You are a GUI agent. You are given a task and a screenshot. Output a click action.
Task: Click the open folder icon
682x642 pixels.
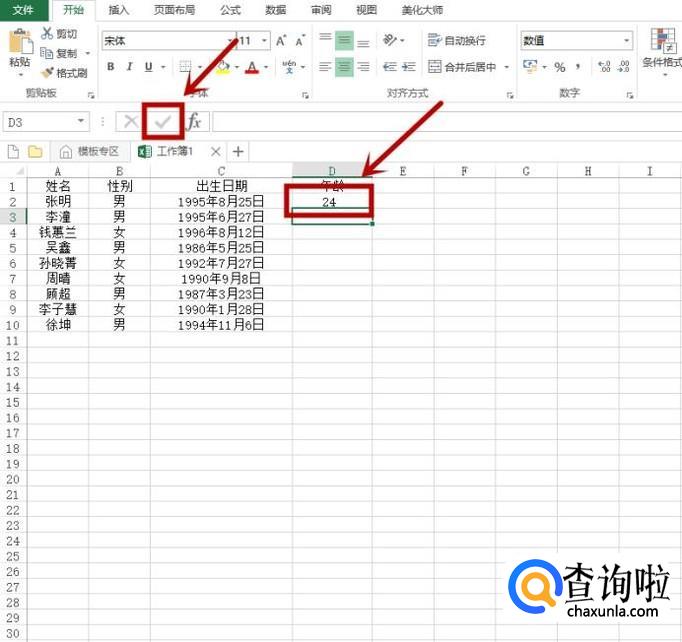pos(35,151)
